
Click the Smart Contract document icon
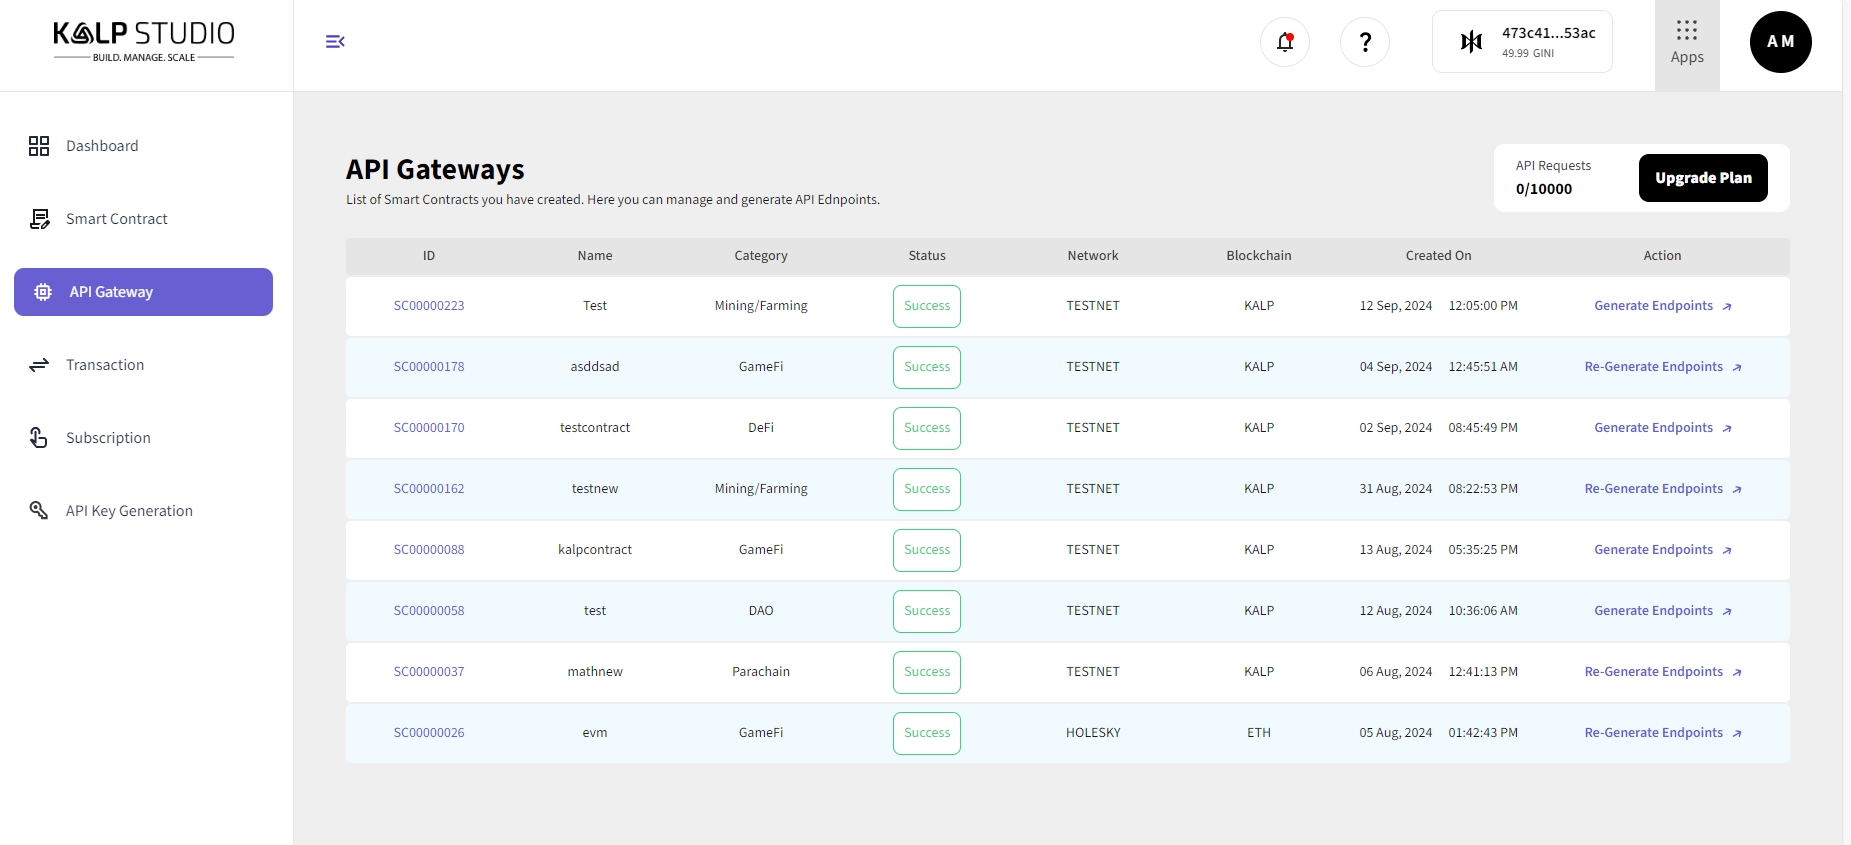(x=39, y=219)
